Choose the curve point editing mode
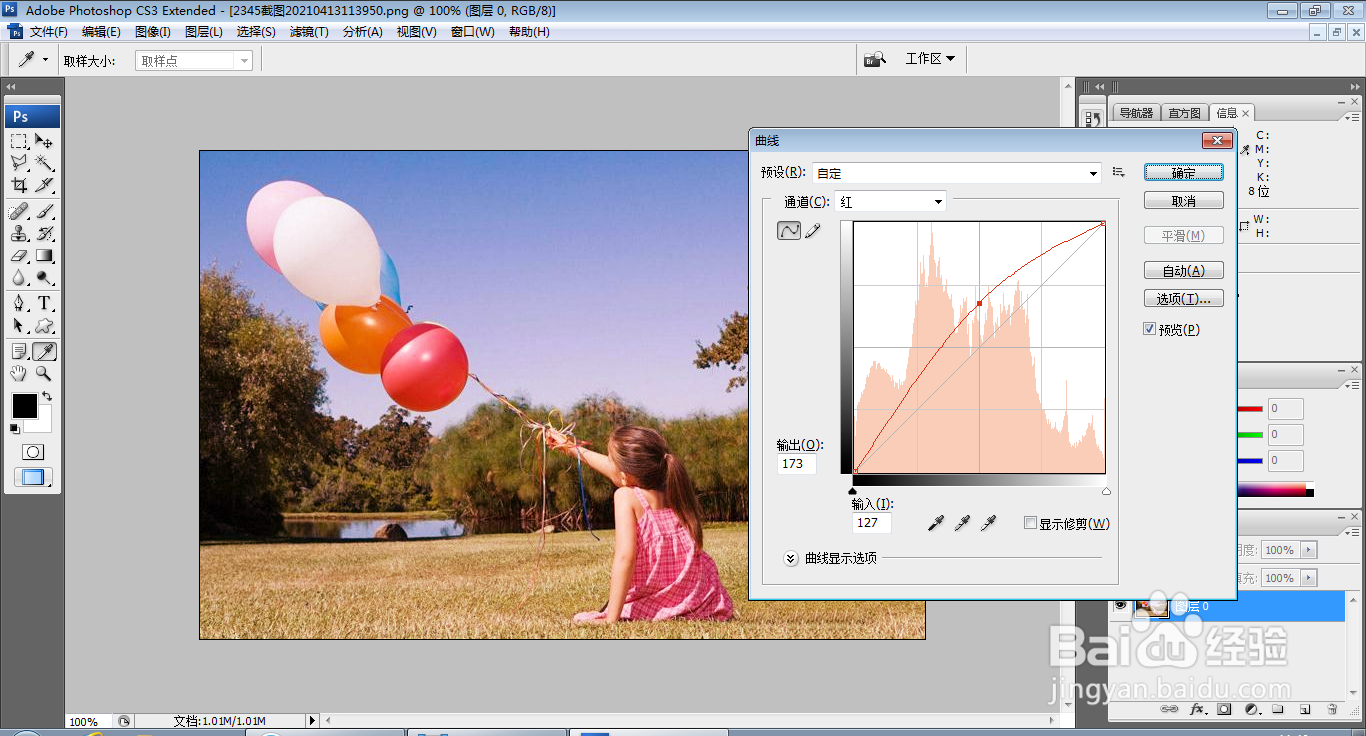1366x736 pixels. pyautogui.click(x=789, y=230)
